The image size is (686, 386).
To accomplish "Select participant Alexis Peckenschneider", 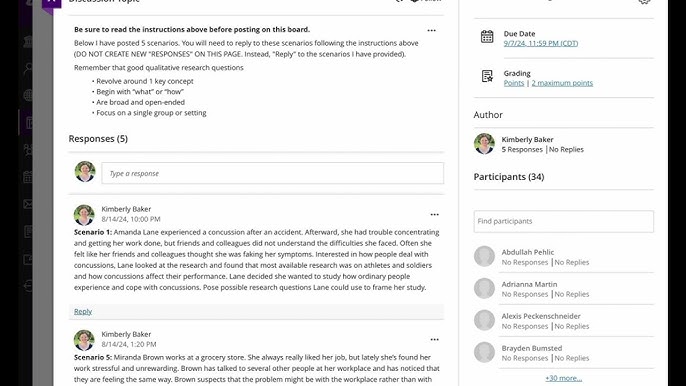I will pyautogui.click(x=541, y=316).
